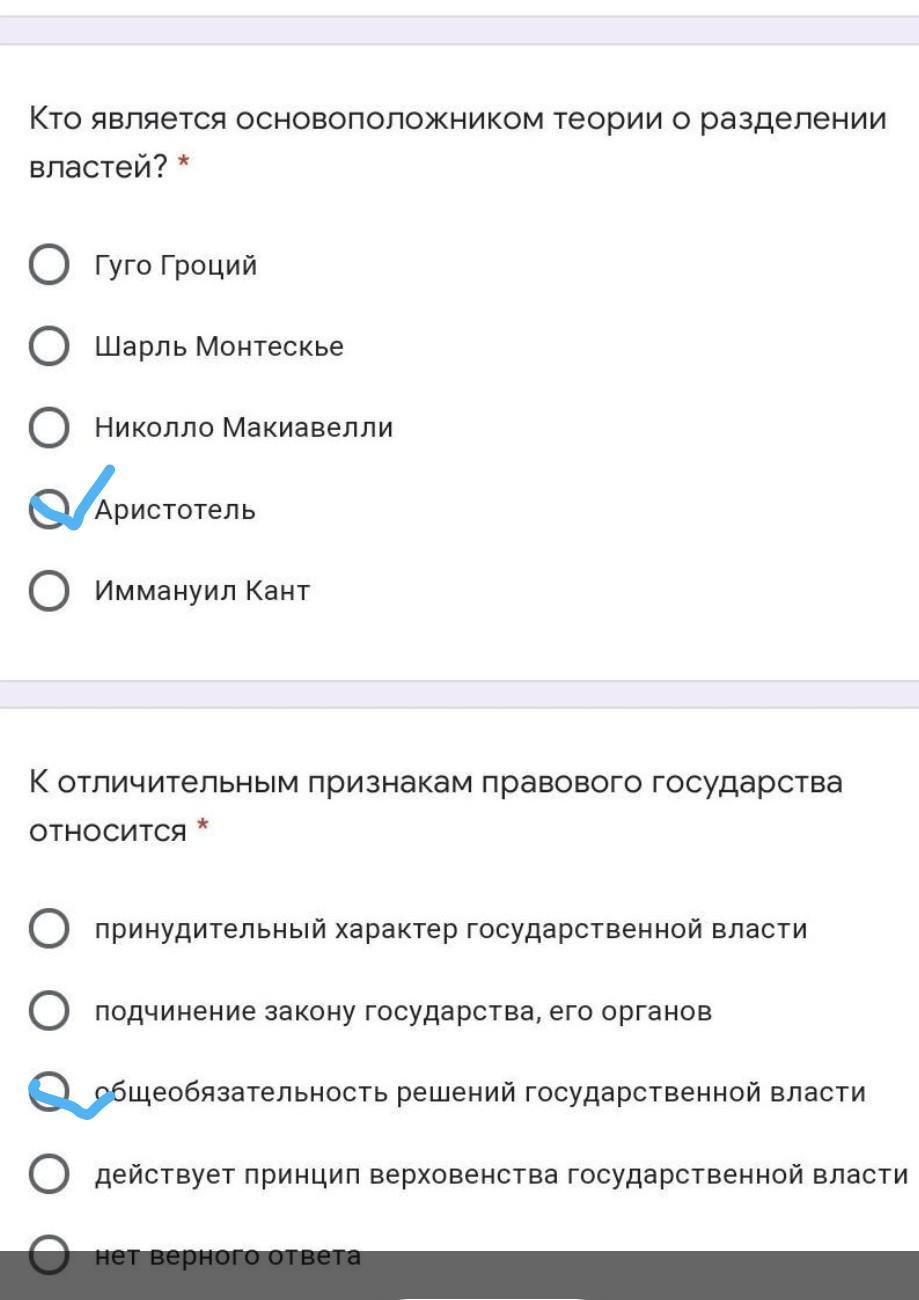Click the подчинение закону государства, его органов label
The height and width of the screenshot is (1300, 919).
click(x=403, y=1011)
